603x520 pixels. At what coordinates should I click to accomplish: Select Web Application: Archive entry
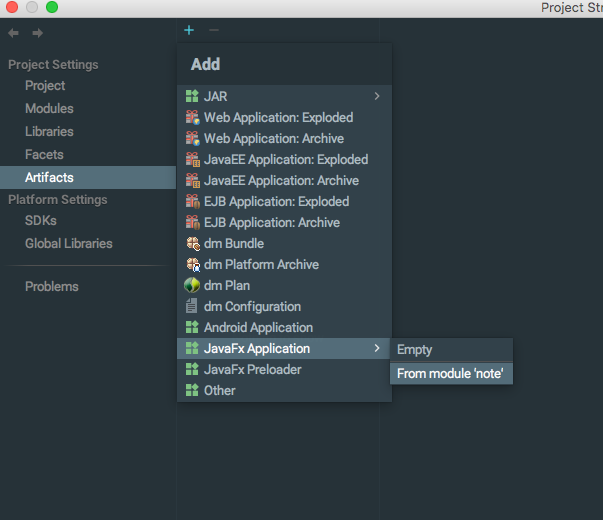tap(284, 138)
